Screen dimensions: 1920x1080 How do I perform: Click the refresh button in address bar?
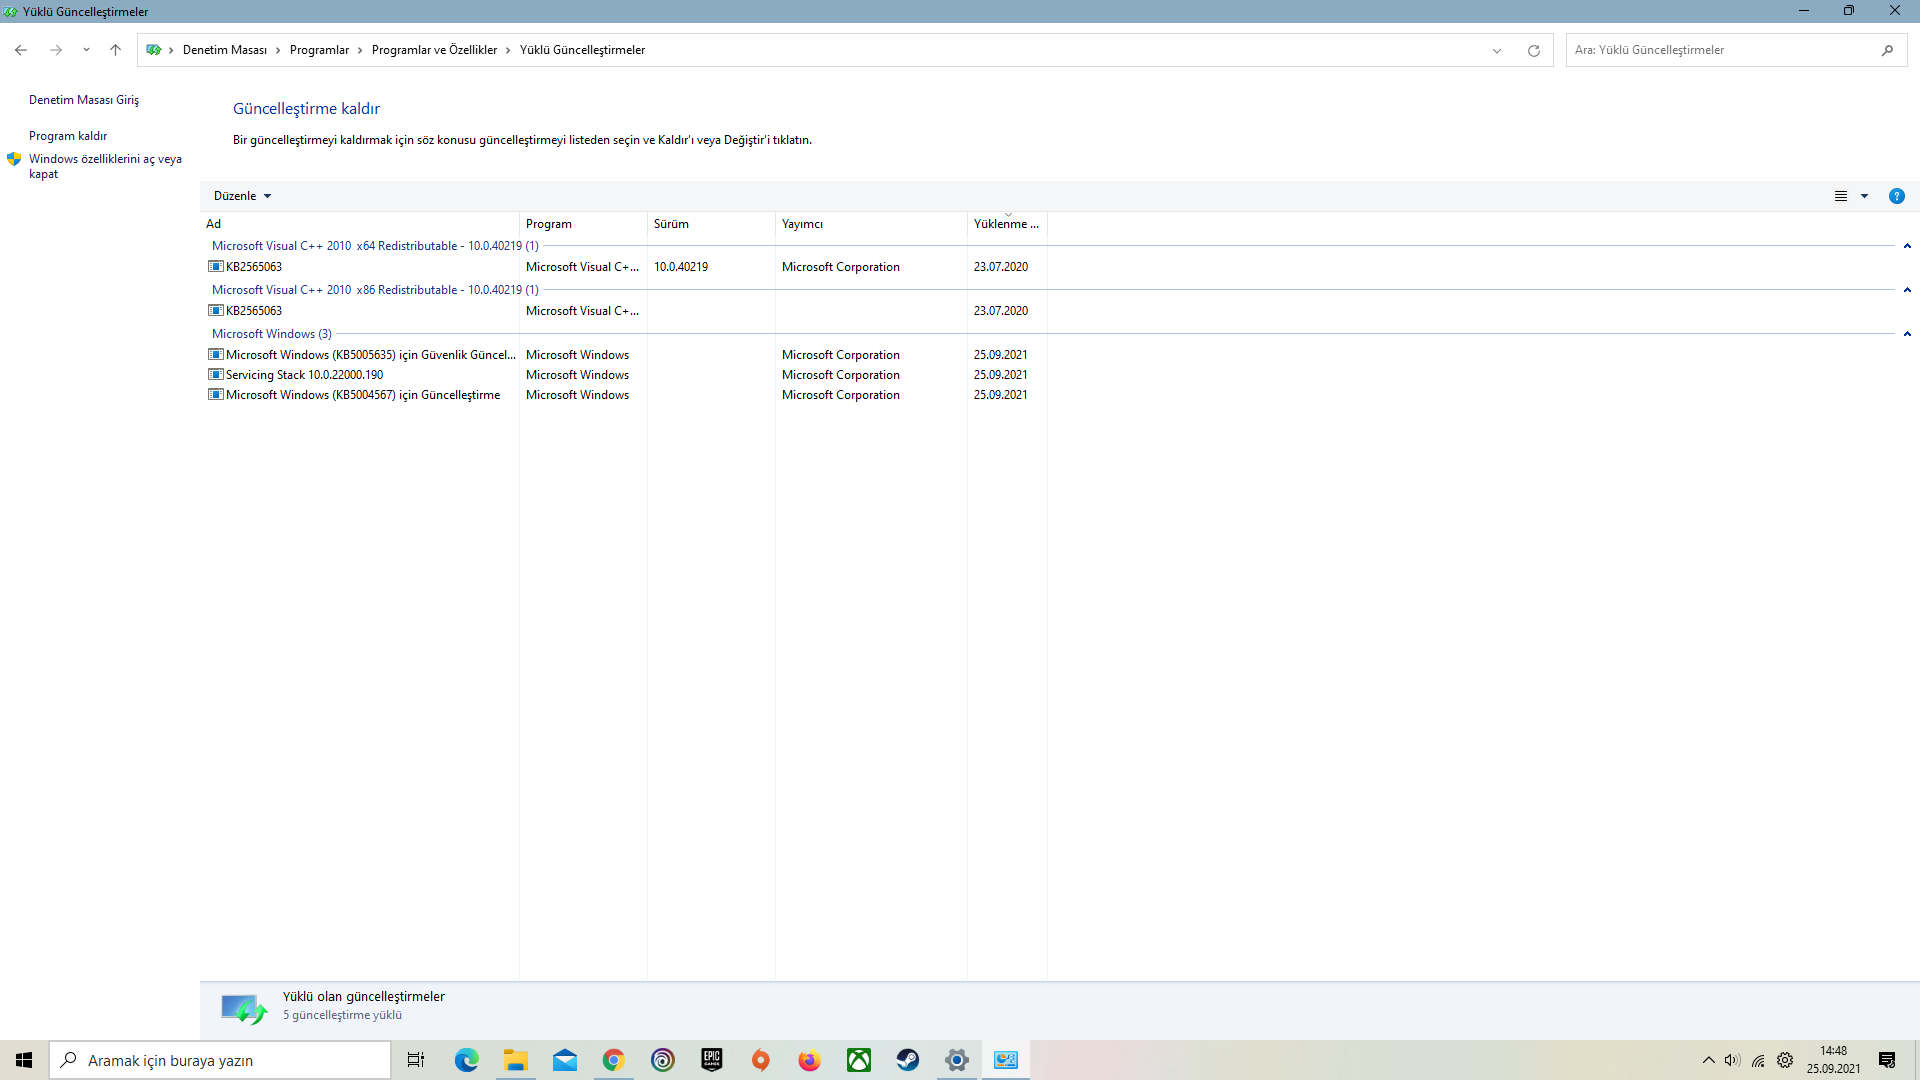tap(1533, 50)
